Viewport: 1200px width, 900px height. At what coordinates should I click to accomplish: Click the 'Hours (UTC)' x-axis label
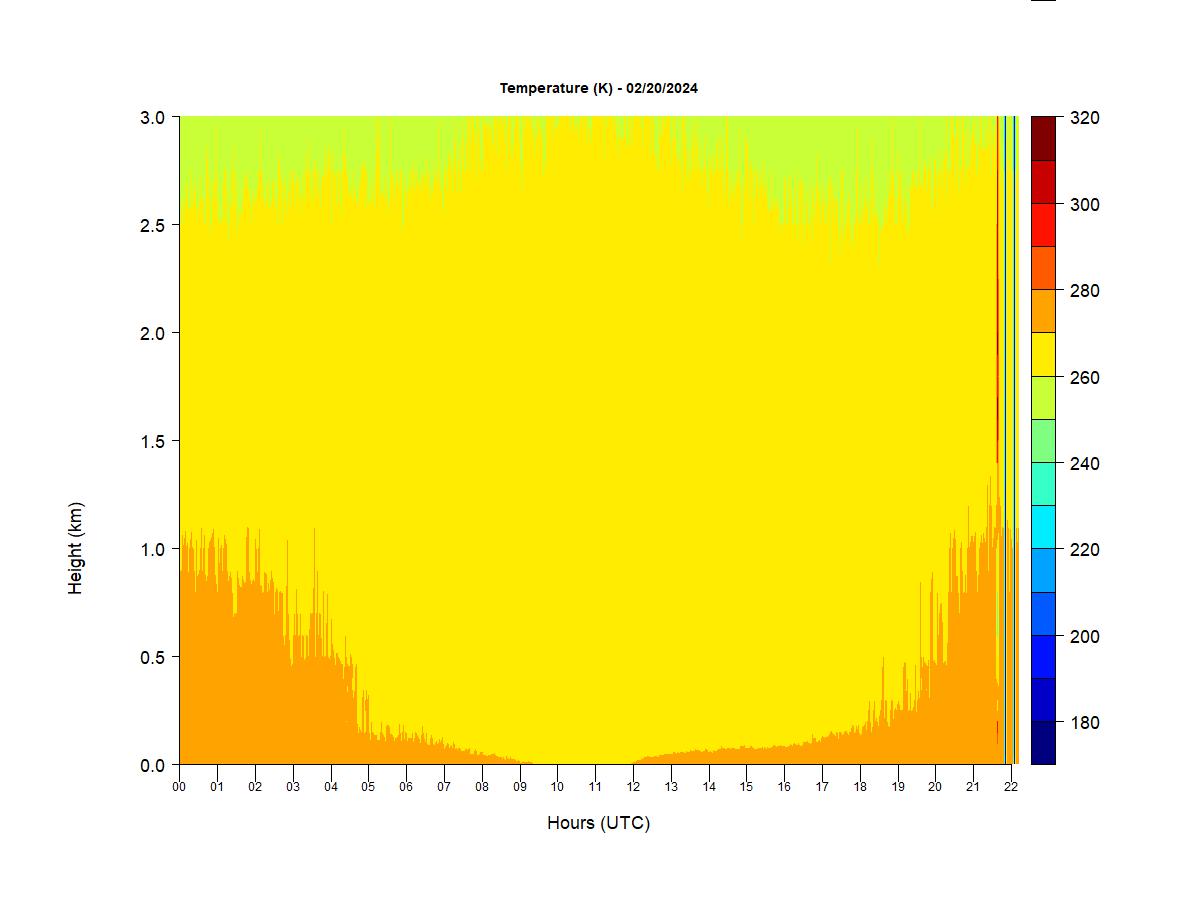[x=598, y=823]
